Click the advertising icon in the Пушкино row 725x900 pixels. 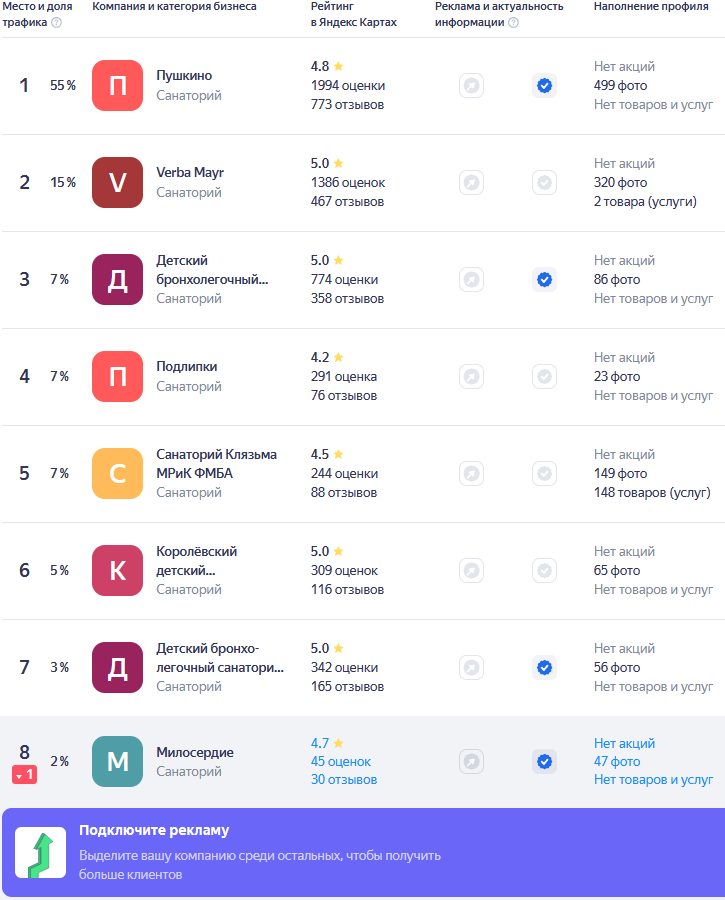[471, 86]
